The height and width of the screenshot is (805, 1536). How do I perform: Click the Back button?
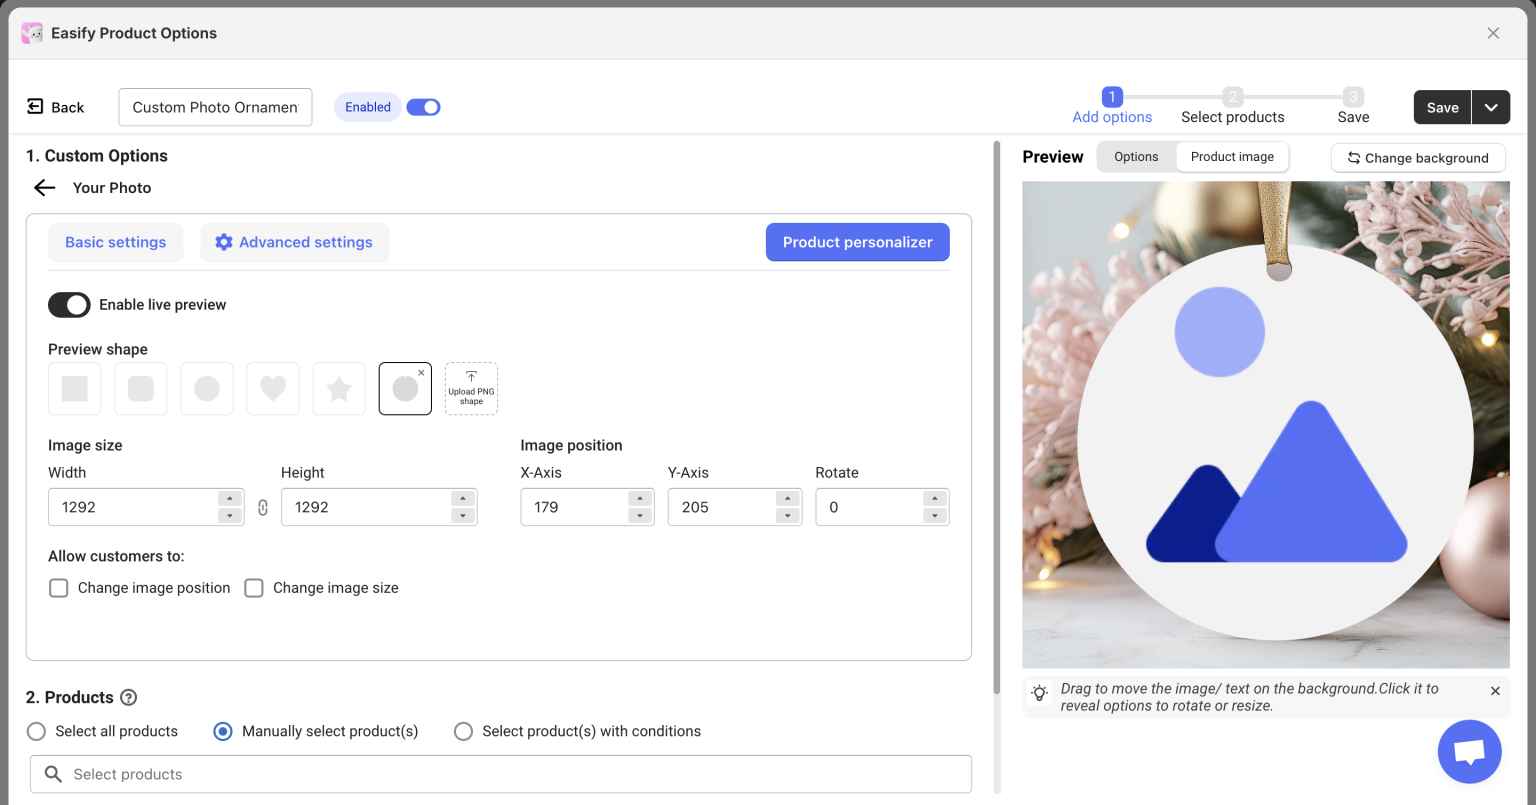click(x=56, y=107)
